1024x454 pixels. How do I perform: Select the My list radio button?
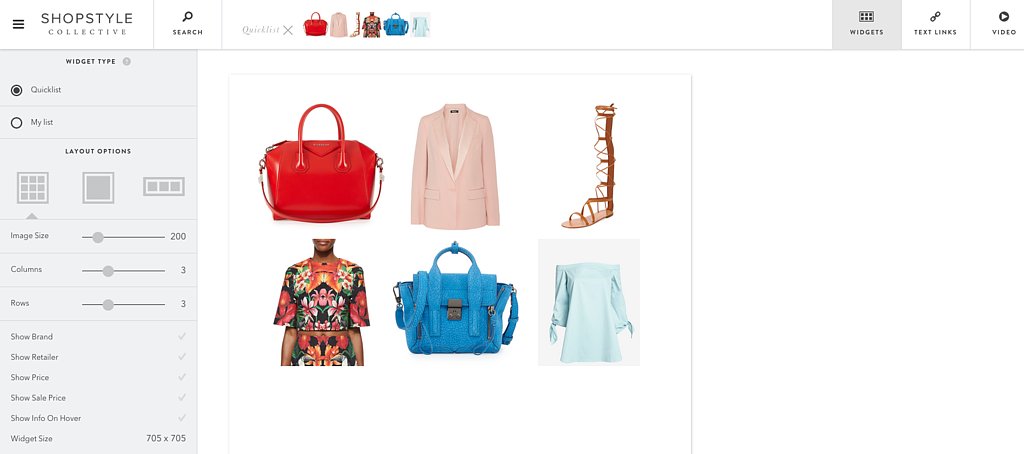pyautogui.click(x=17, y=123)
